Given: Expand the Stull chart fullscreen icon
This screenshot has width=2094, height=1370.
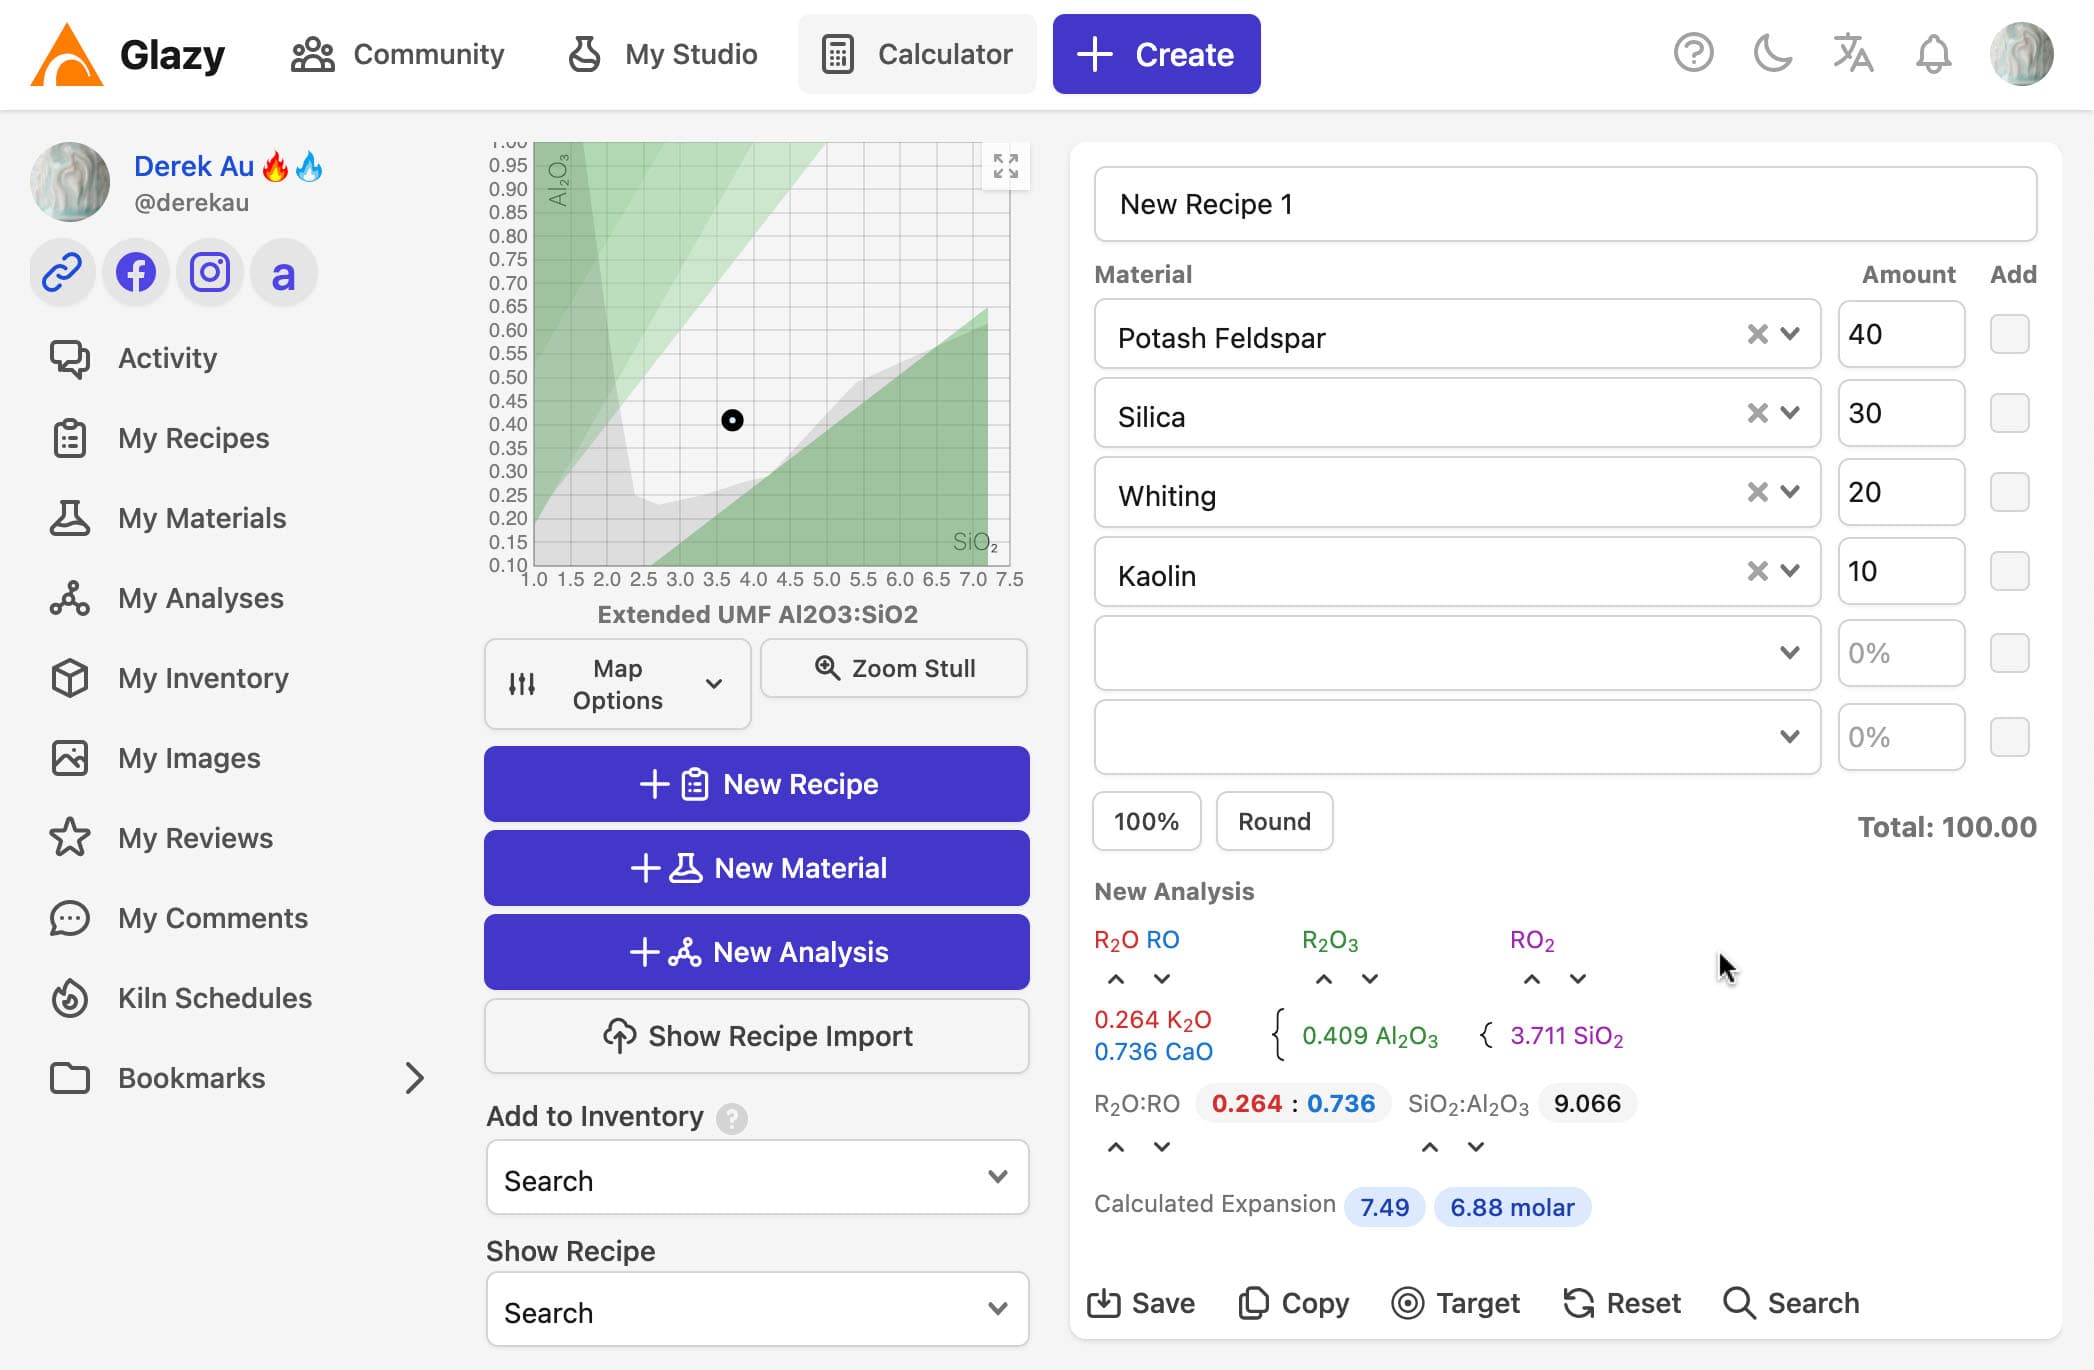Looking at the screenshot, I should pos(1006,166).
